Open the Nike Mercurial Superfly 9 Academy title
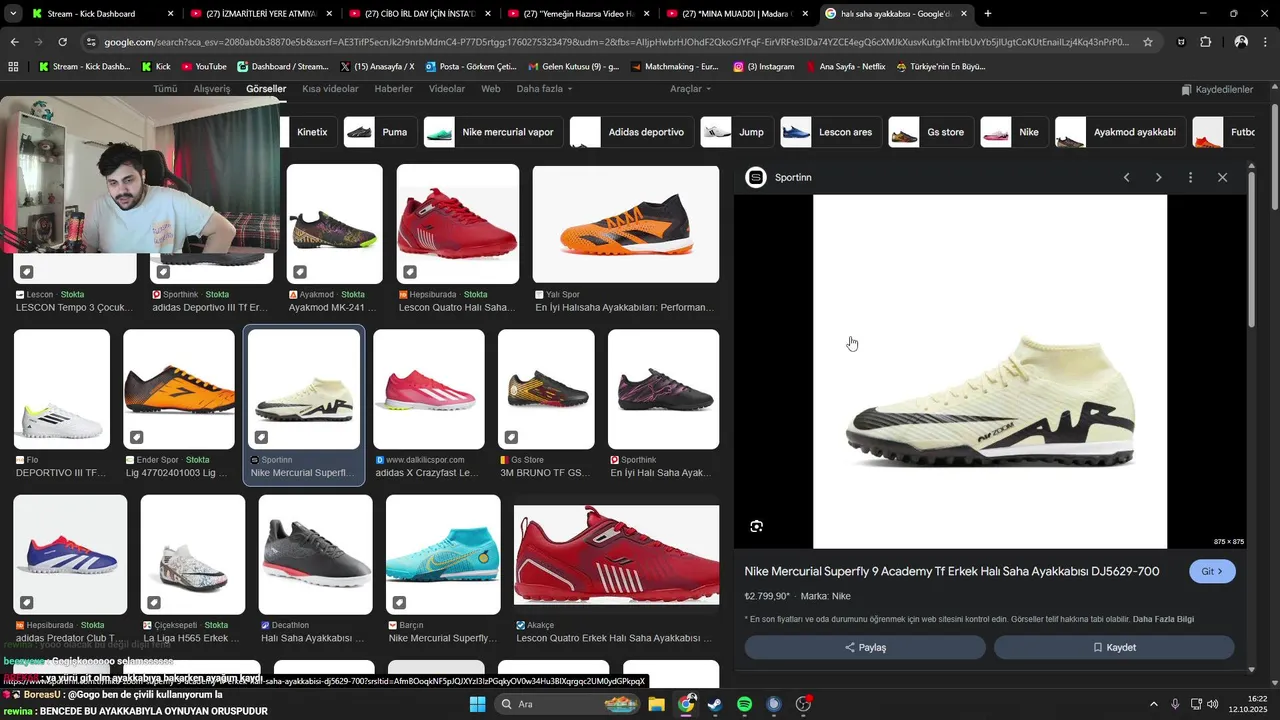The image size is (1280, 720). tap(952, 571)
